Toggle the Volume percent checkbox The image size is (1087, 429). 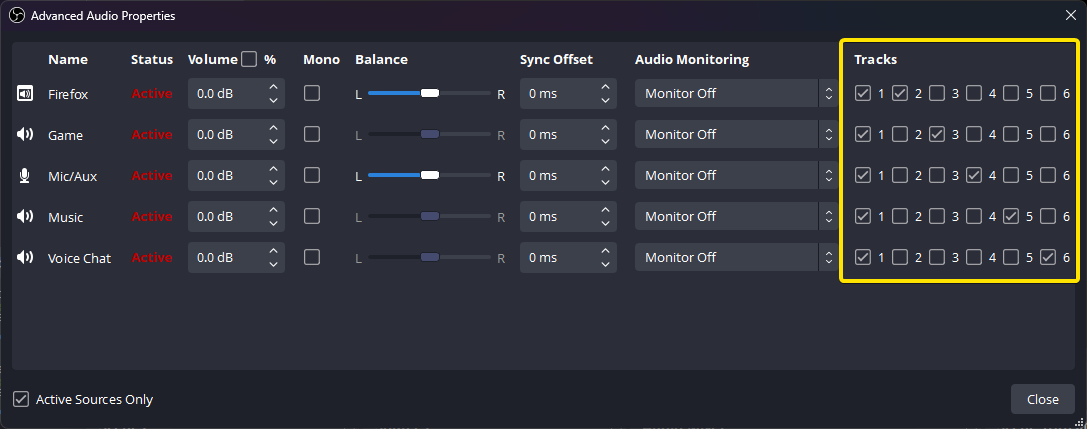(249, 59)
